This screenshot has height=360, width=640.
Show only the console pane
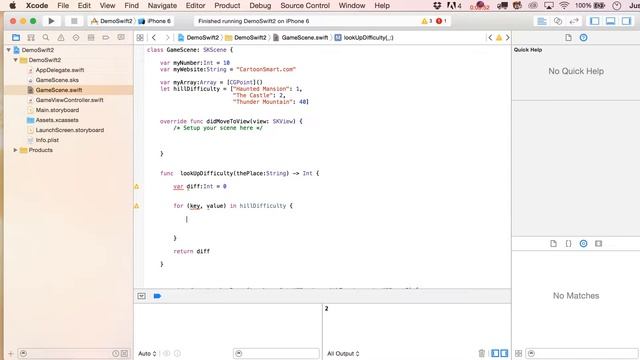click(x=504, y=353)
